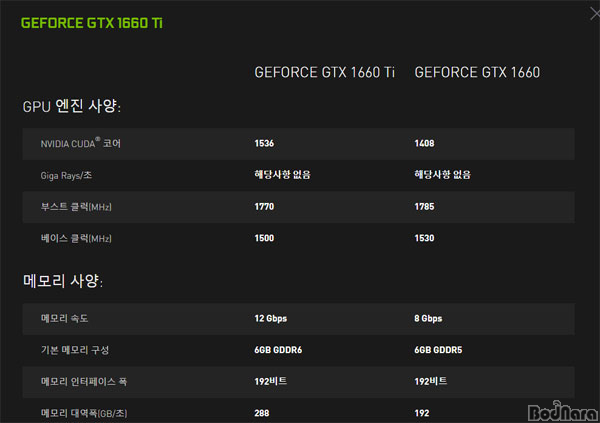Select boost clock value 1770
Viewport: 600px width, 423px height.
pyautogui.click(x=264, y=207)
